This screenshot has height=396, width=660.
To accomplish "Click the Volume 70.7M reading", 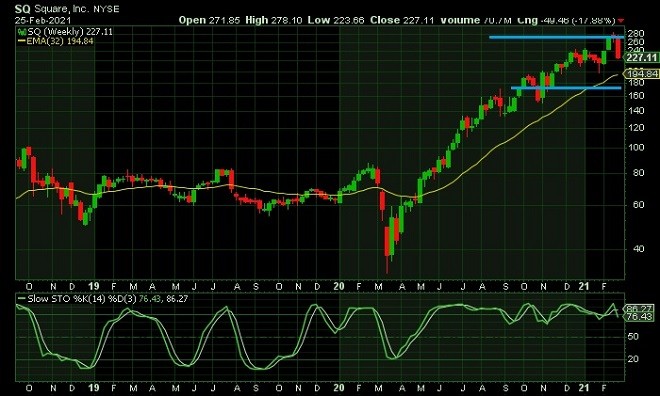I will click(x=476, y=20).
